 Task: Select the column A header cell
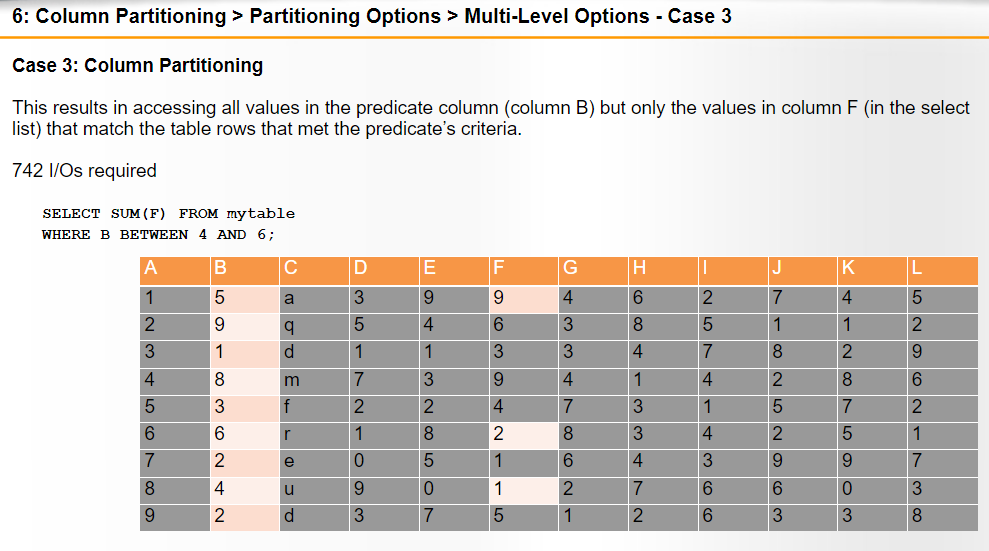click(175, 270)
